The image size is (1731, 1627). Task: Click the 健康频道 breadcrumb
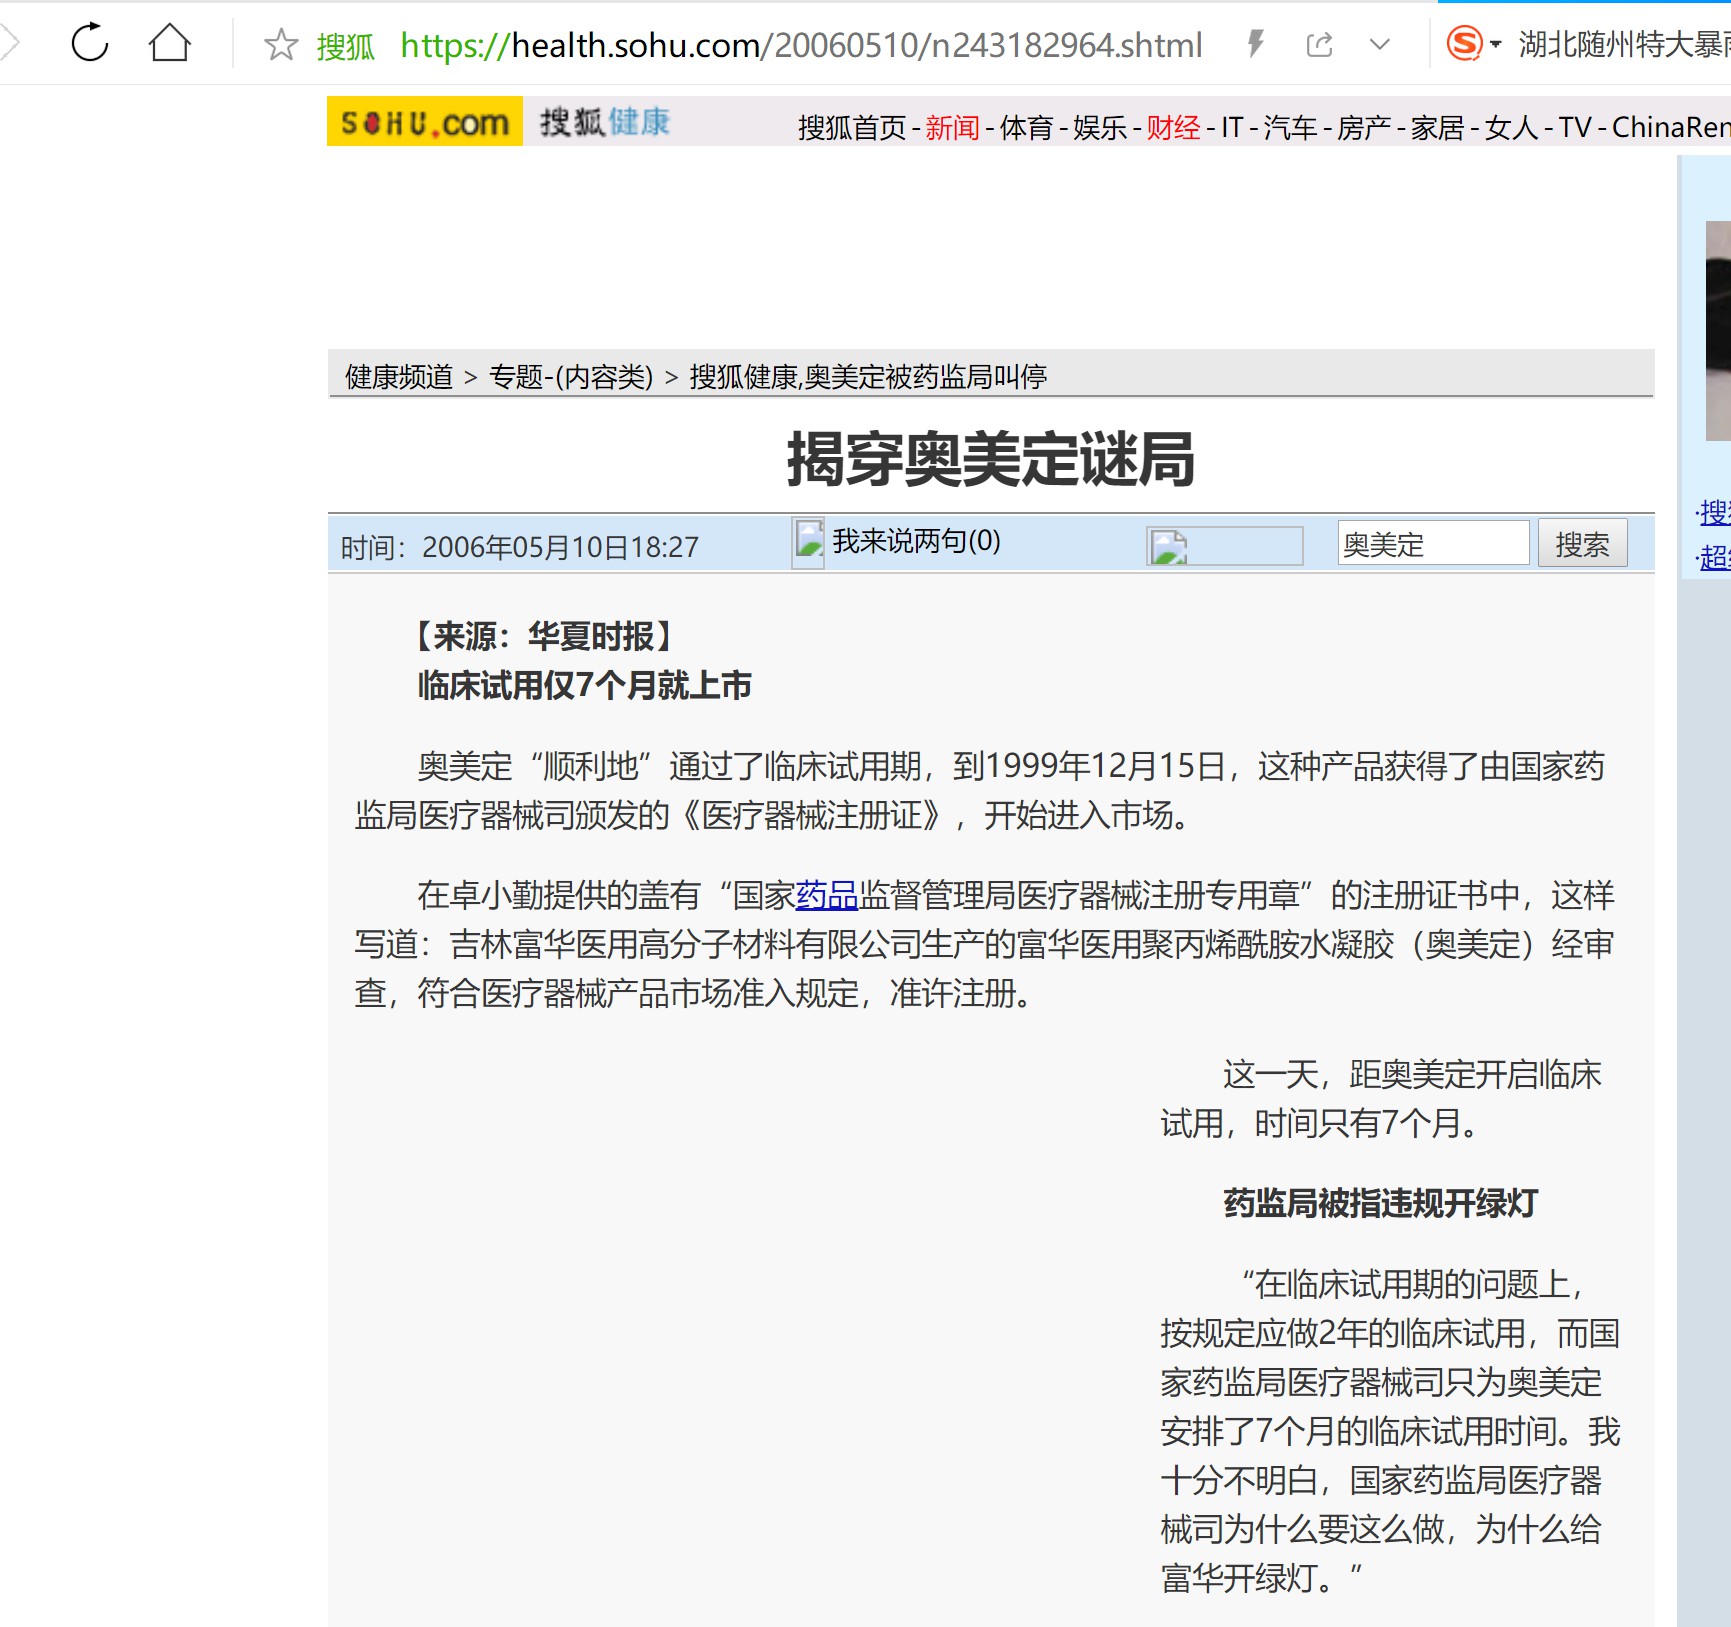tap(399, 377)
